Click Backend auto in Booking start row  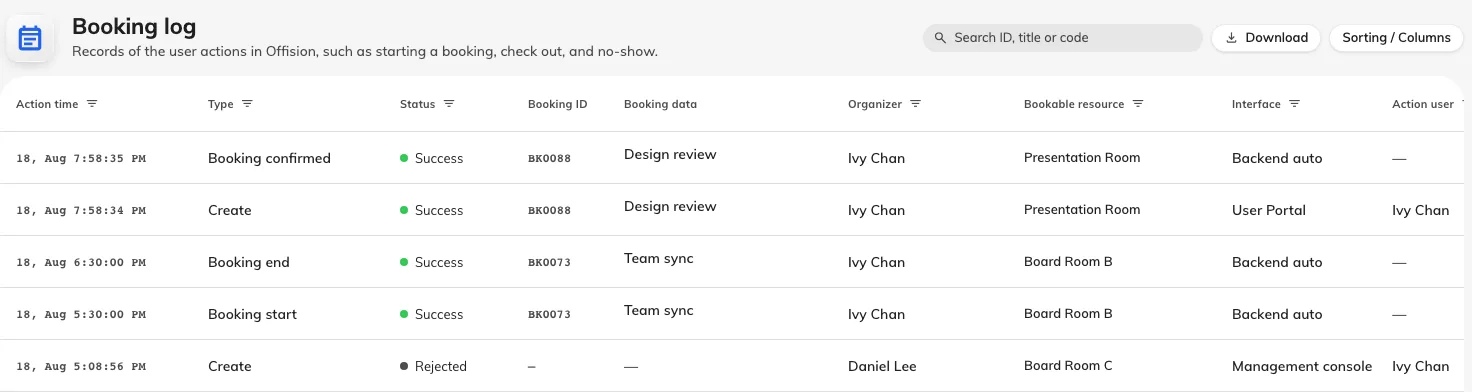pos(1277,314)
